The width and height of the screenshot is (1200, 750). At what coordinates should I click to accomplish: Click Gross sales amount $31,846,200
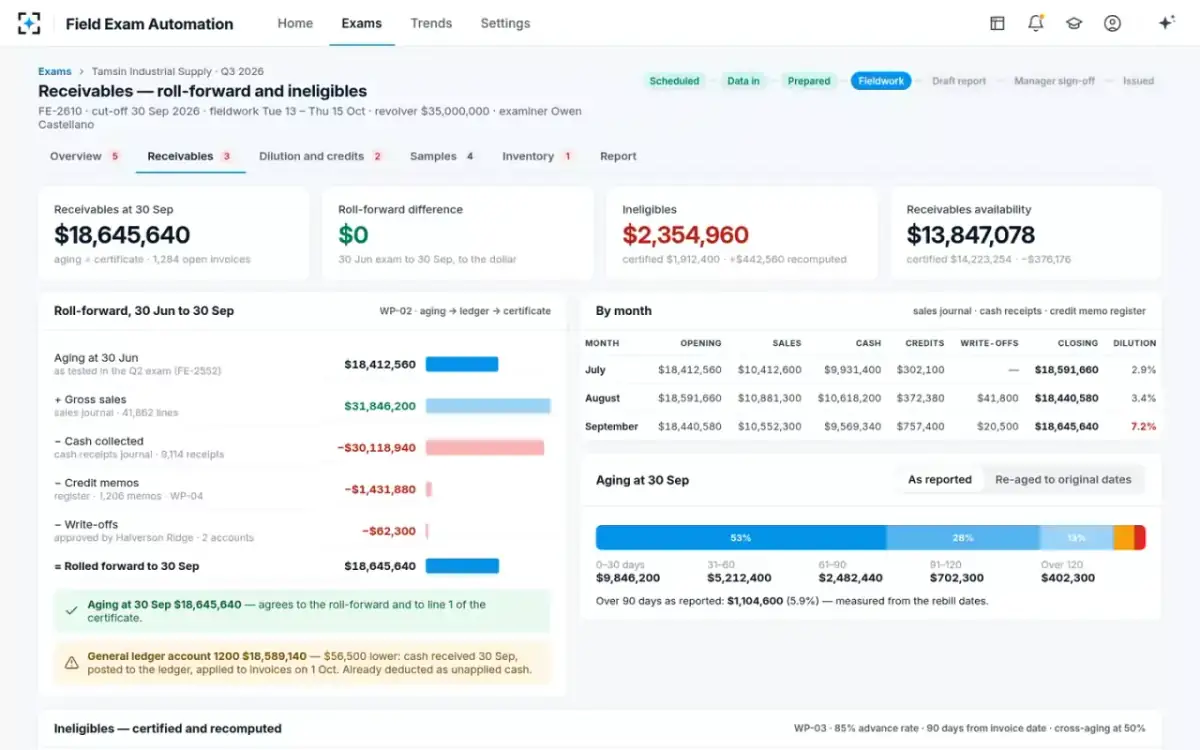click(380, 406)
